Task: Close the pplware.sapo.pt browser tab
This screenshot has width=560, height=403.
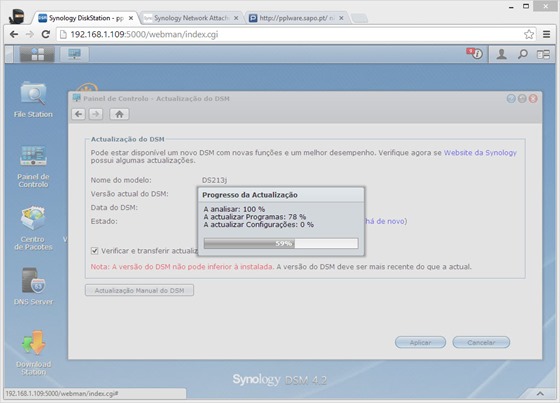Action: (341, 18)
